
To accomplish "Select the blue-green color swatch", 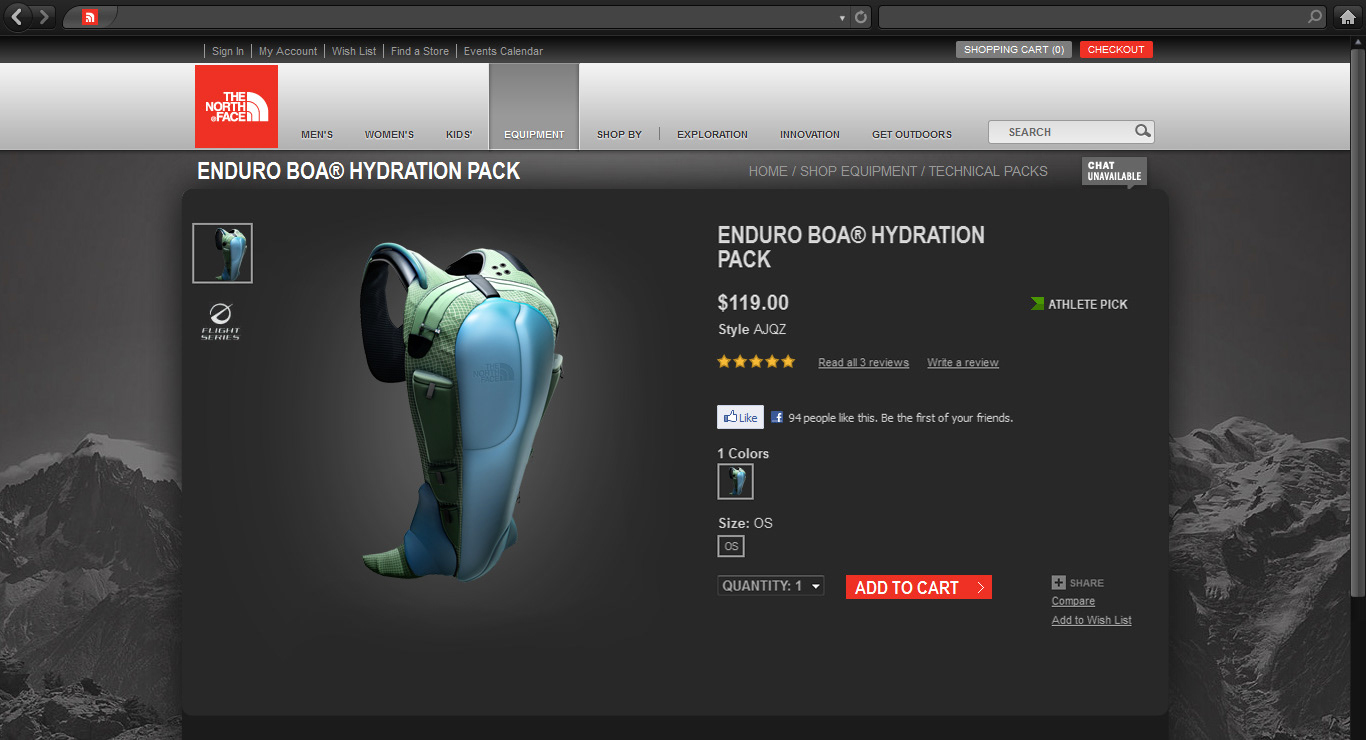I will (x=735, y=481).
